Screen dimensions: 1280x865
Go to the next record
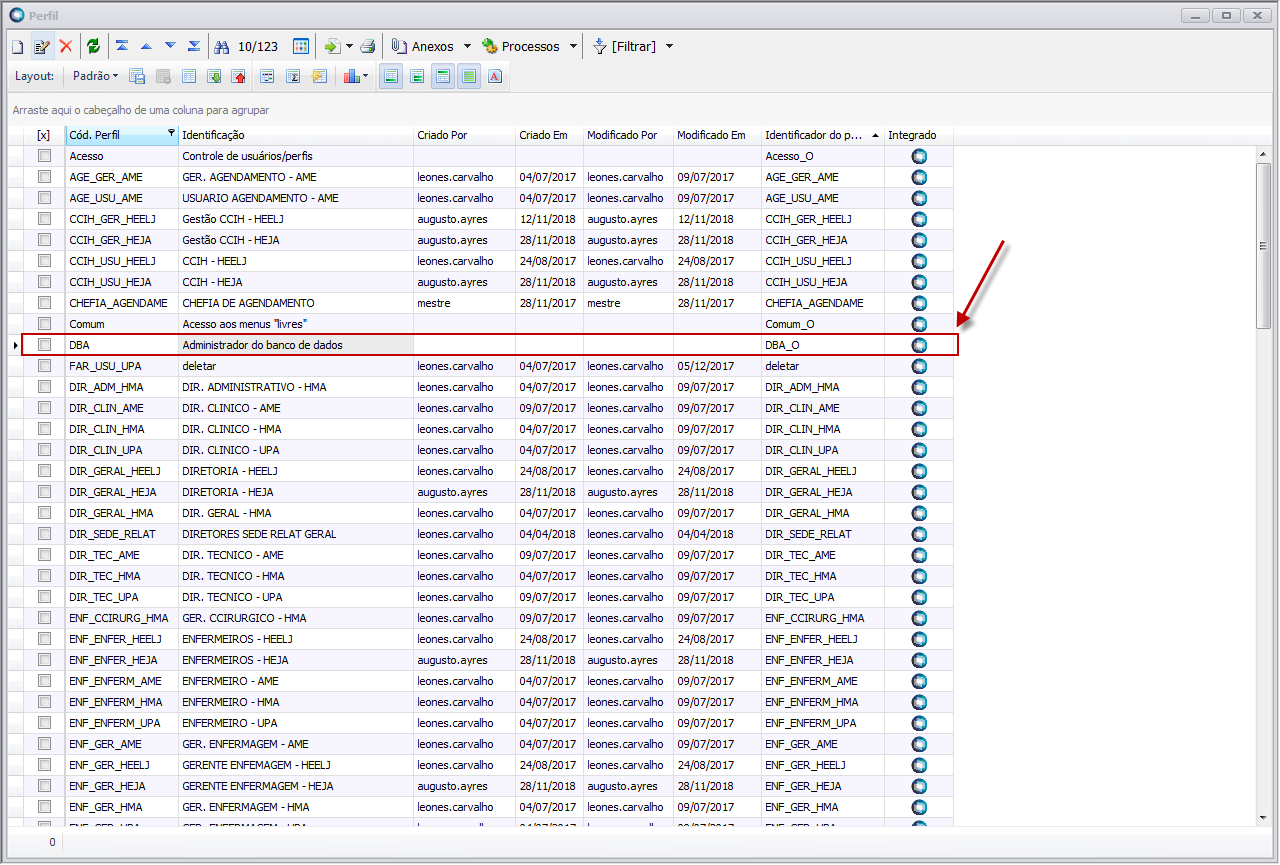click(x=170, y=46)
